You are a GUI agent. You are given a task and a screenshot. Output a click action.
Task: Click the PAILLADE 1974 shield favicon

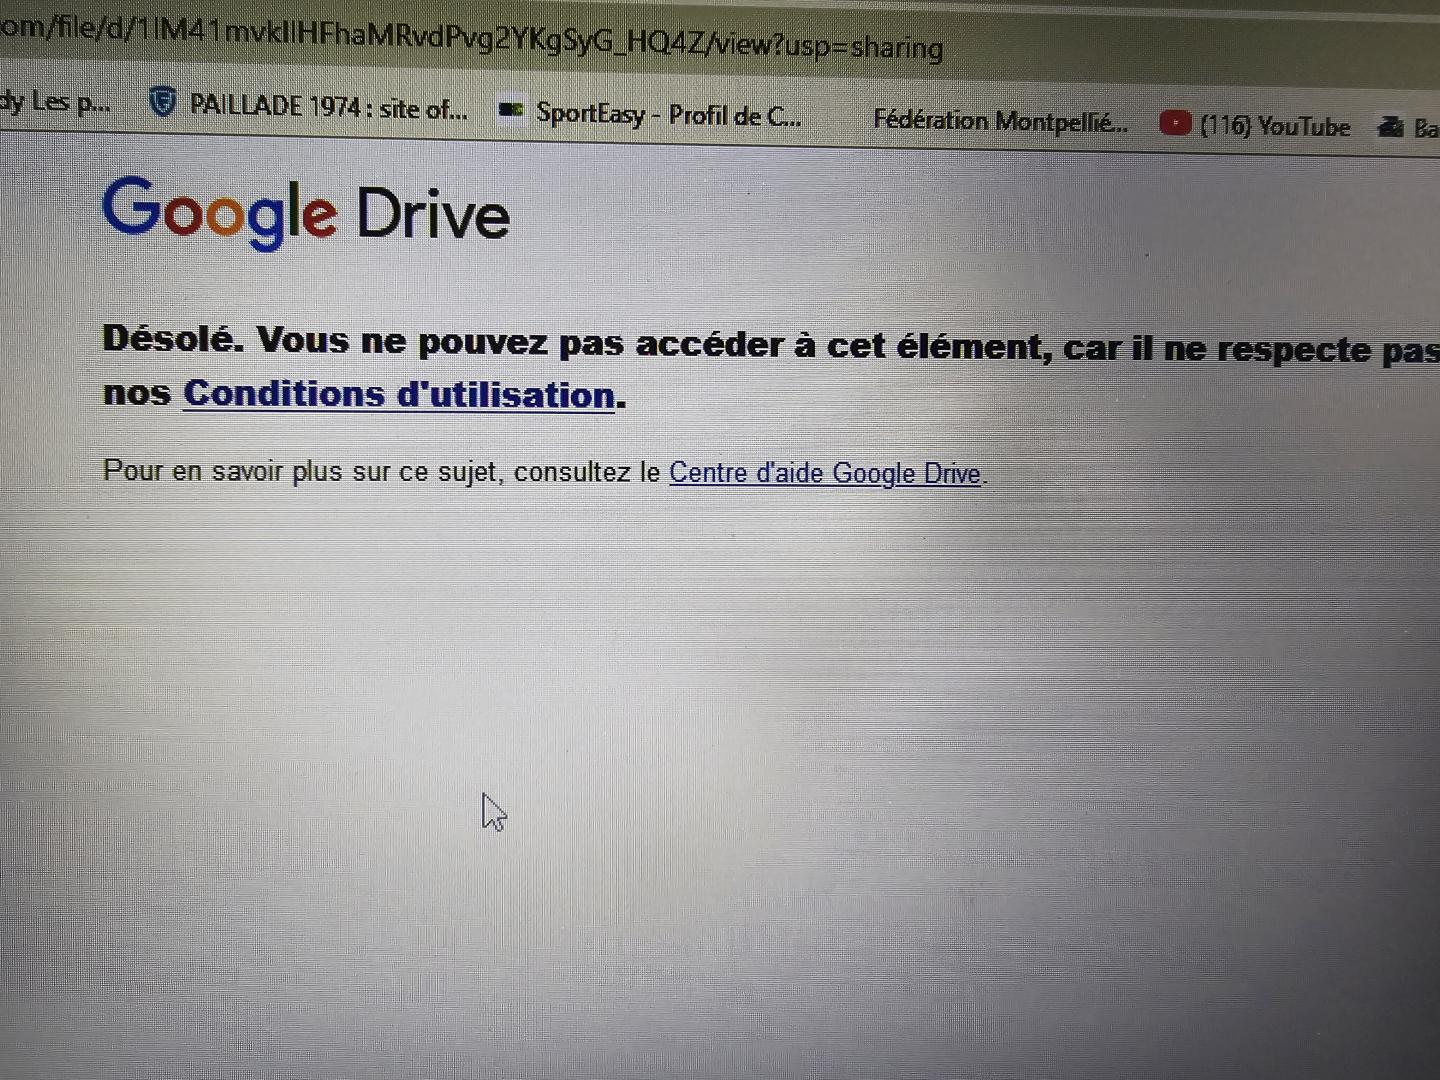coord(162,101)
